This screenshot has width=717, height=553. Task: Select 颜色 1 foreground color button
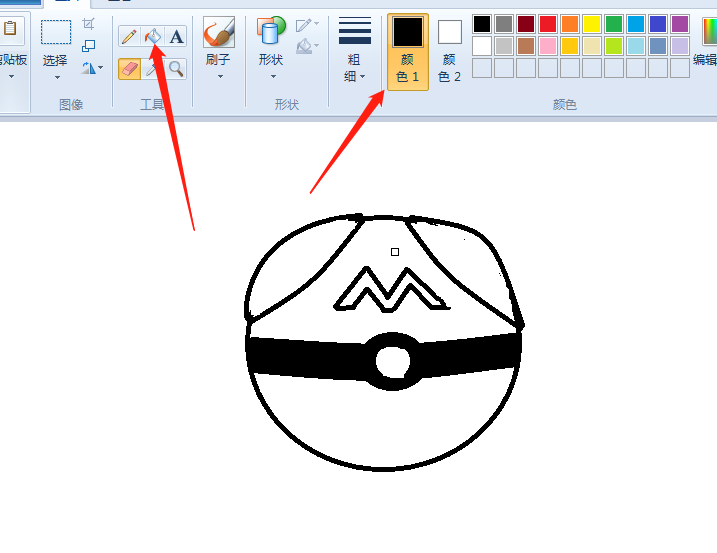[408, 52]
